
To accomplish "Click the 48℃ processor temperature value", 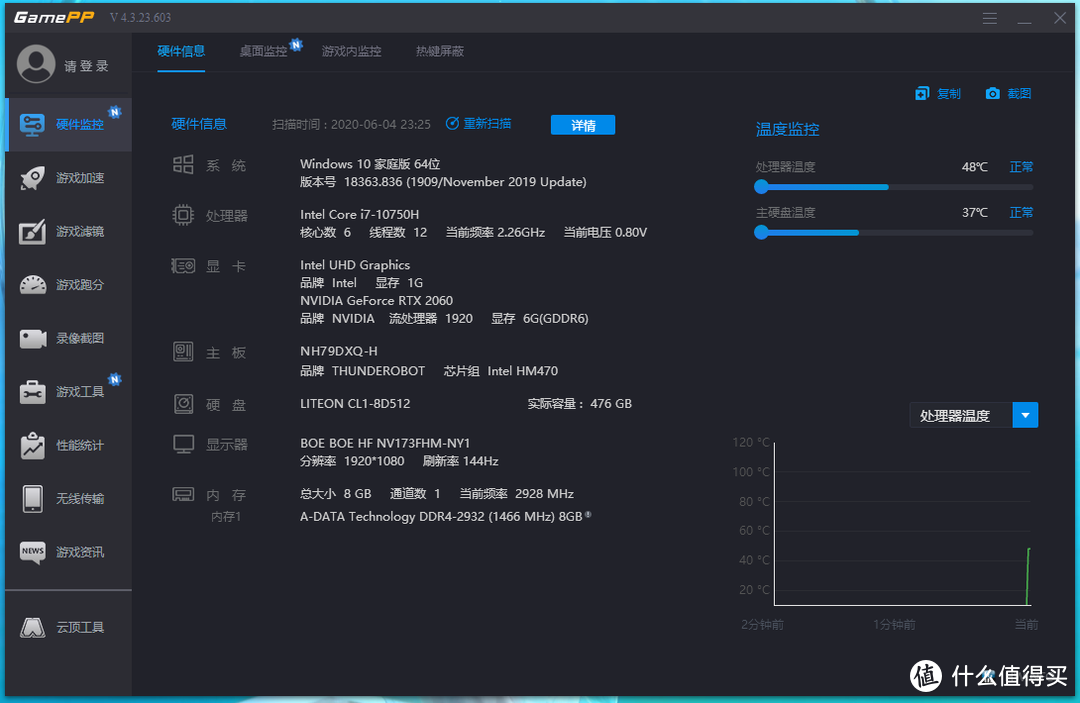I will pos(975,167).
